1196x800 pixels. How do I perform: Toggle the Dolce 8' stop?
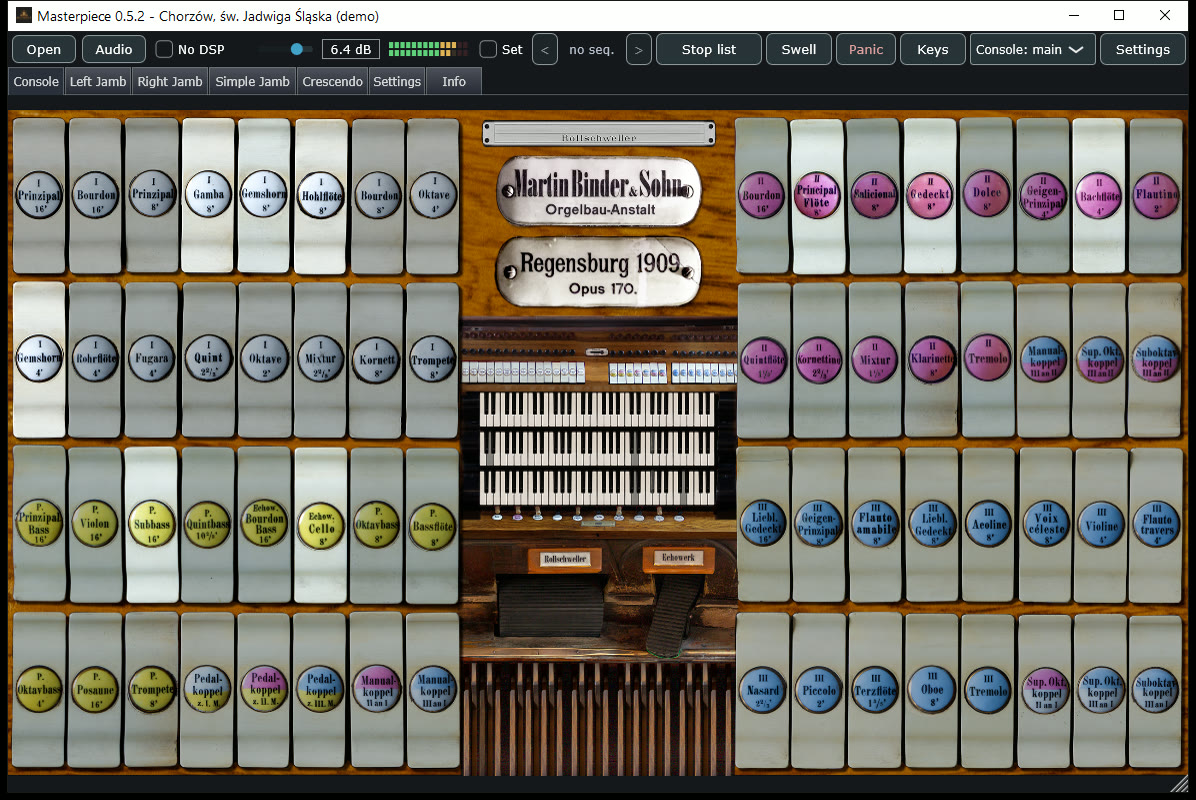pyautogui.click(x=986, y=195)
